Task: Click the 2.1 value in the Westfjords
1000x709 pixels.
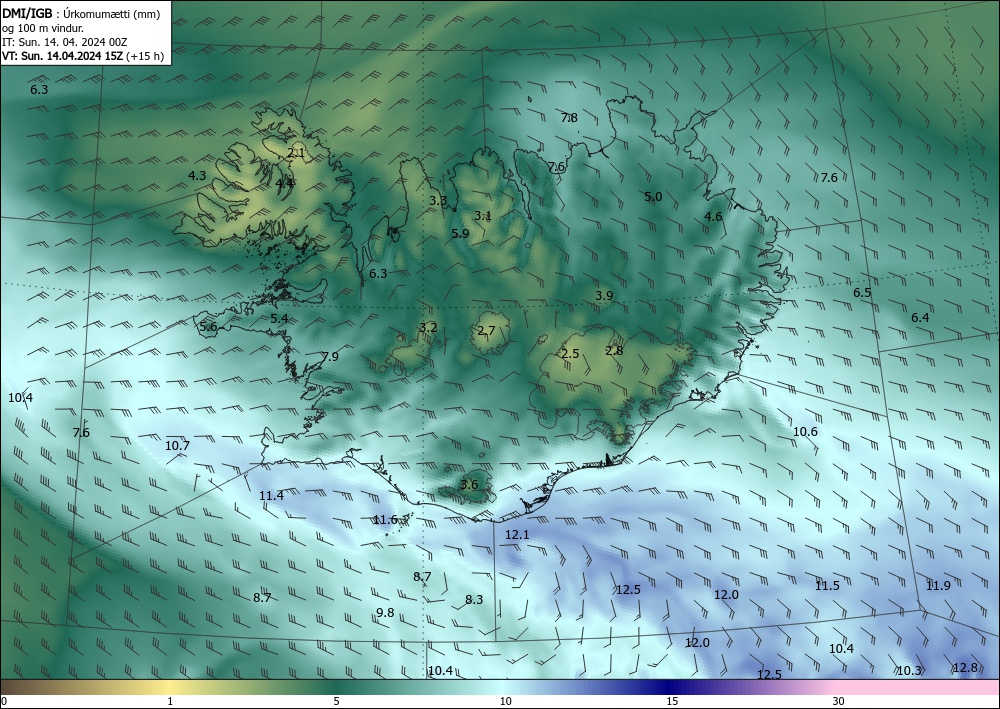Action: [x=296, y=152]
